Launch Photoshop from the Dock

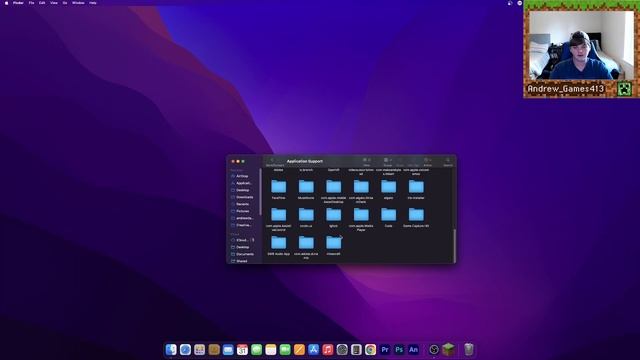coord(399,349)
